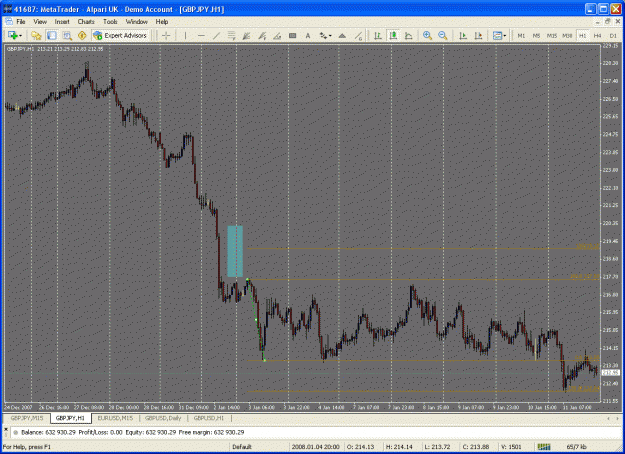This screenshot has width=625, height=454.
Task: Select the H1 timeframe
Action: (x=582, y=35)
